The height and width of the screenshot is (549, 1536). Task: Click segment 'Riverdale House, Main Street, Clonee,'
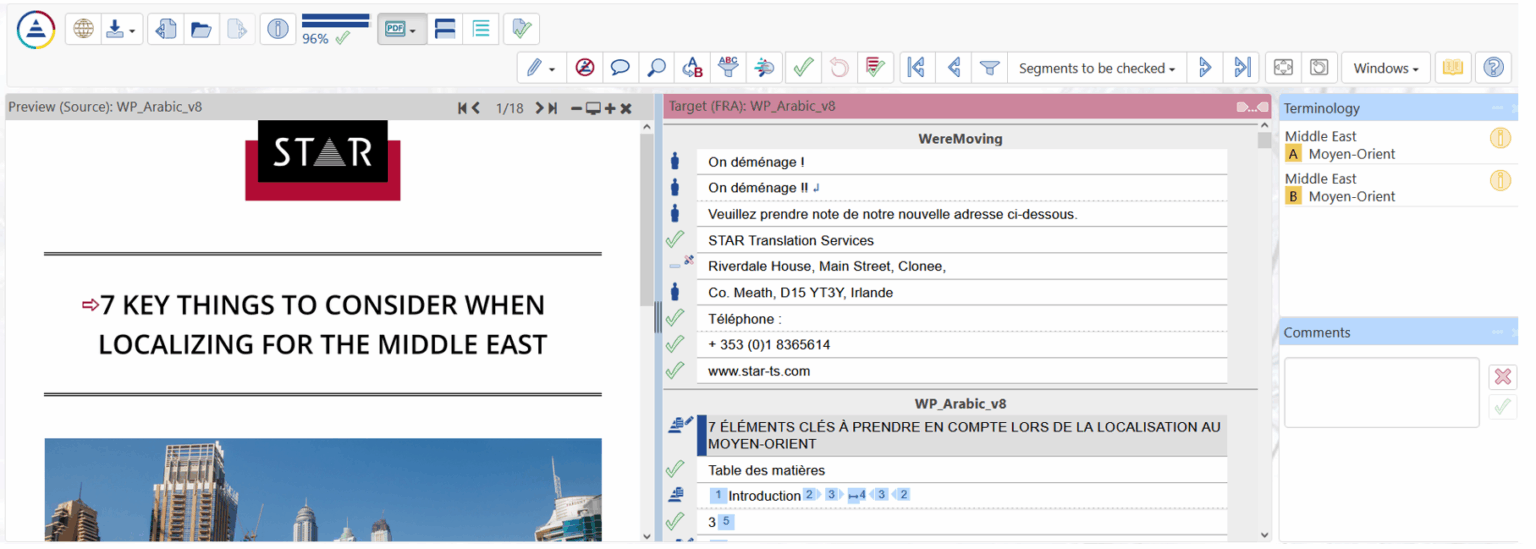[x=961, y=266]
